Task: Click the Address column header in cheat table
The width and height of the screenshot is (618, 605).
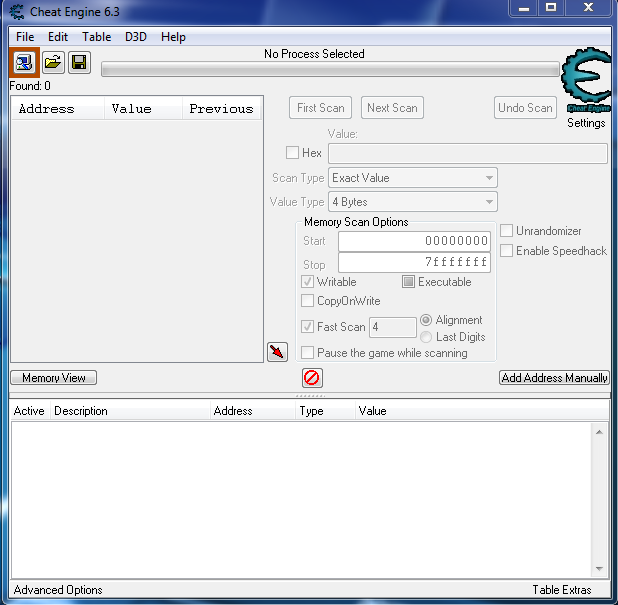Action: click(x=253, y=411)
